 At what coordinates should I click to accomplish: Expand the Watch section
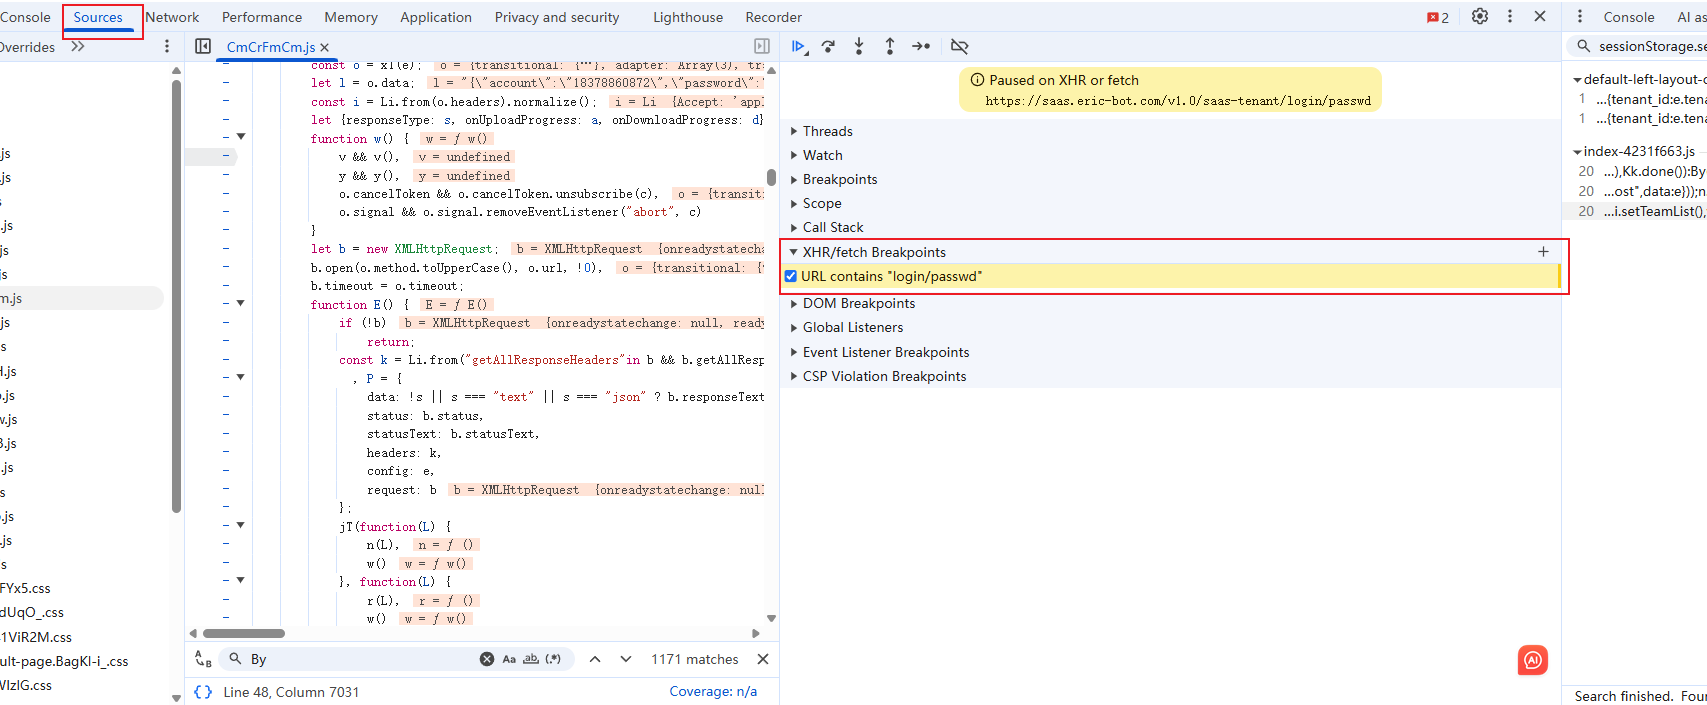794,155
